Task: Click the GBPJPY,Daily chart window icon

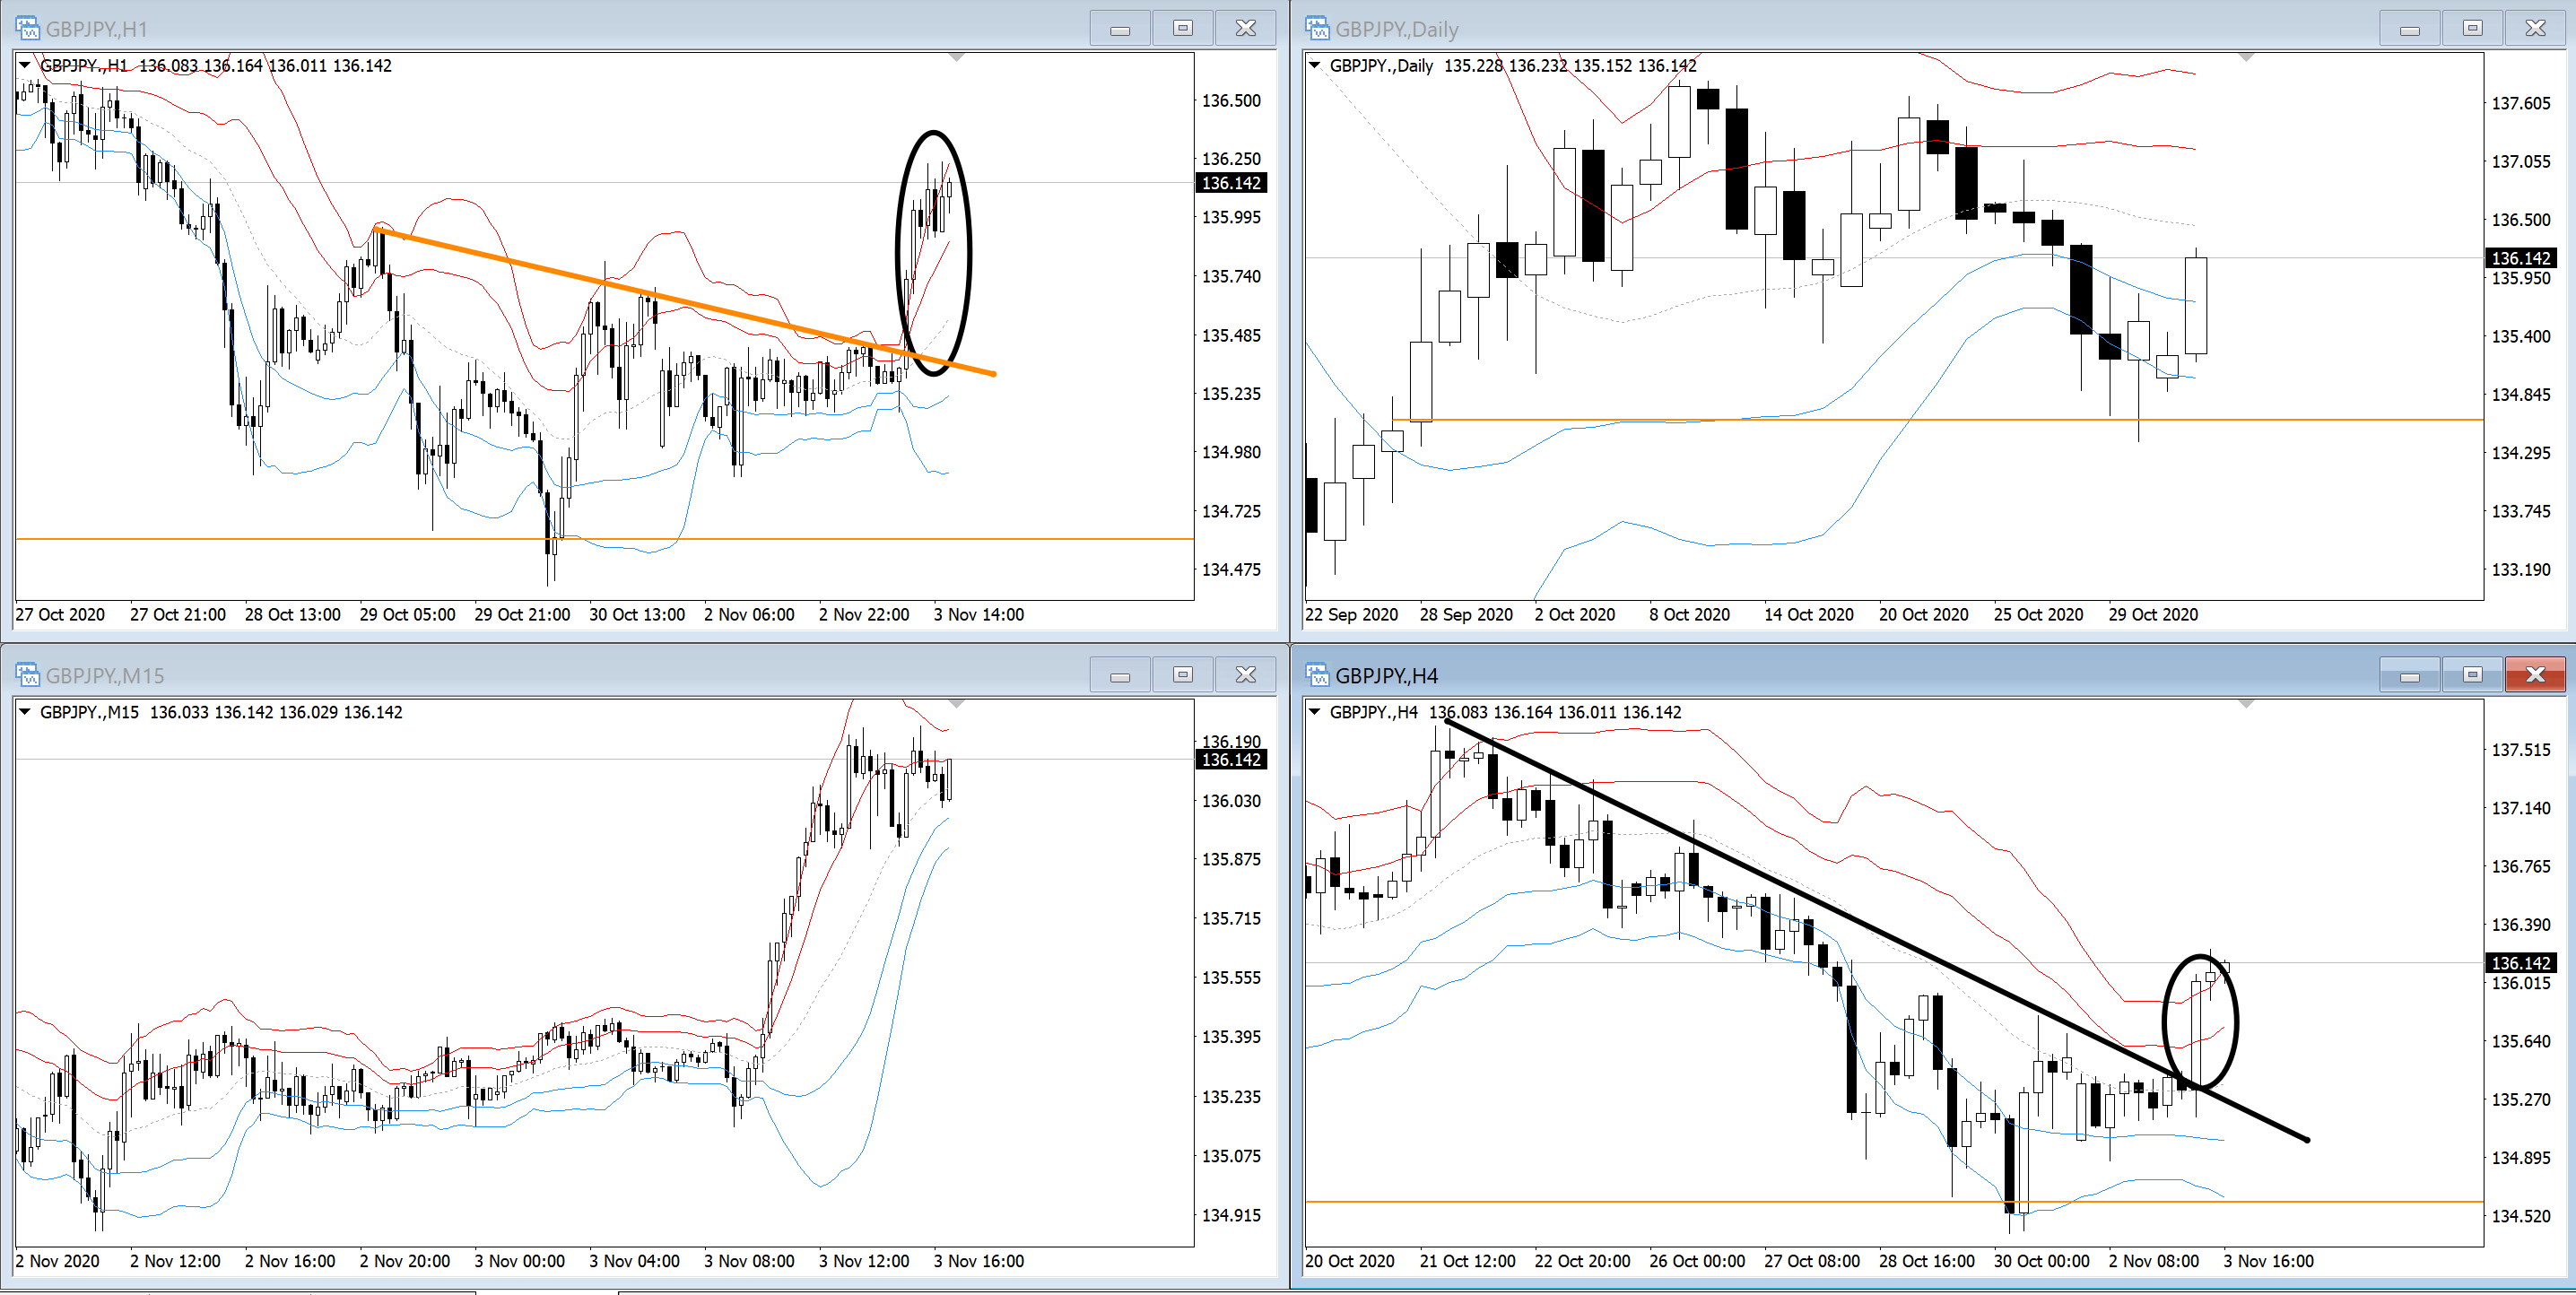Action: pos(1317,28)
